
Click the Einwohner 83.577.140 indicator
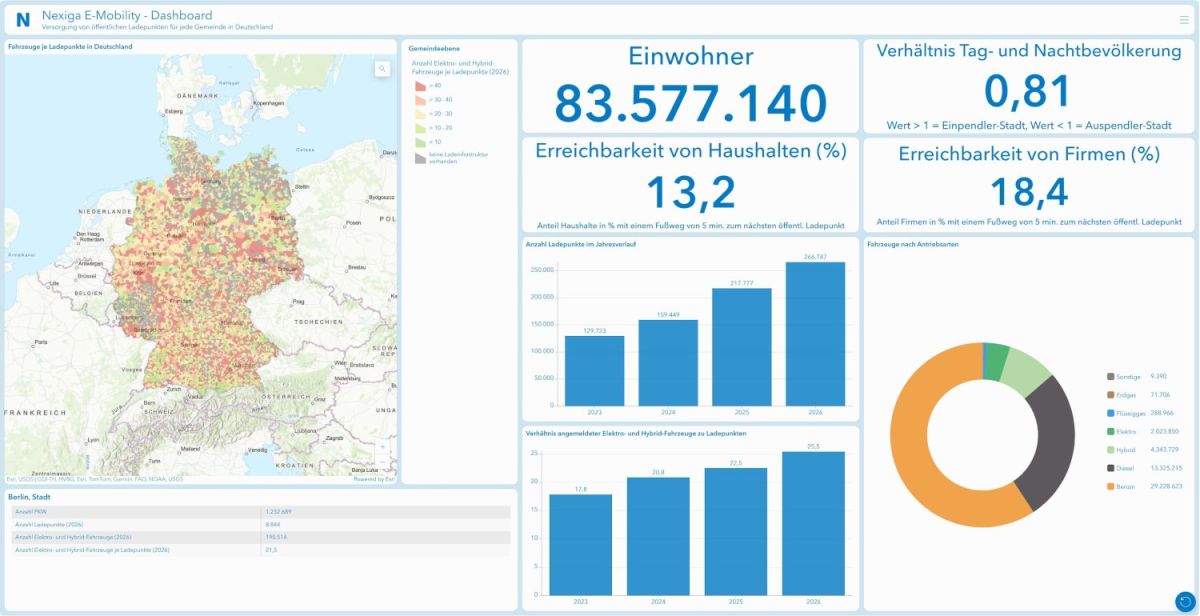point(690,86)
